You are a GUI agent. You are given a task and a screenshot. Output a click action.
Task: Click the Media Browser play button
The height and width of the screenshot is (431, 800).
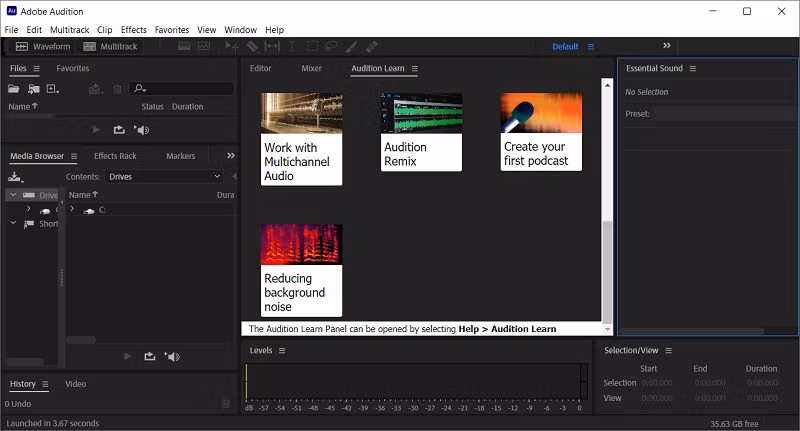click(x=128, y=356)
